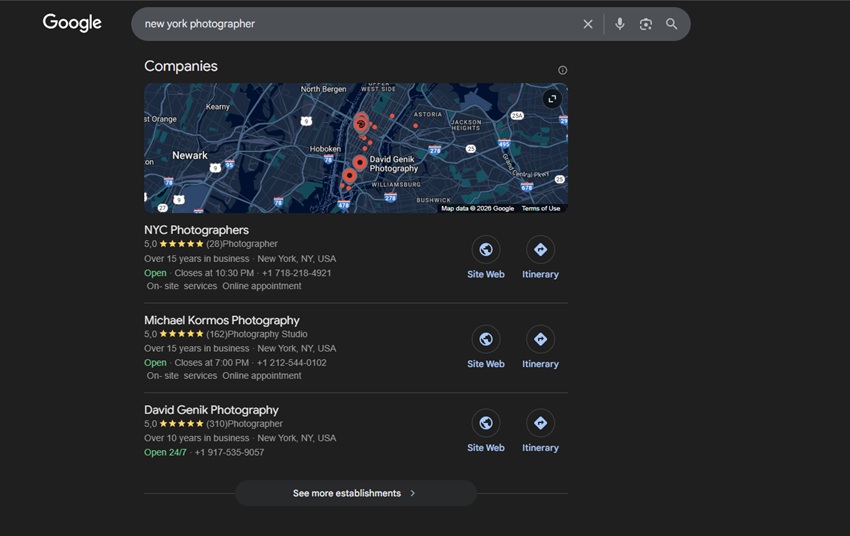Open Michael Kormos Photography website icon
Screen dimensions: 850x536
pyautogui.click(x=486, y=339)
